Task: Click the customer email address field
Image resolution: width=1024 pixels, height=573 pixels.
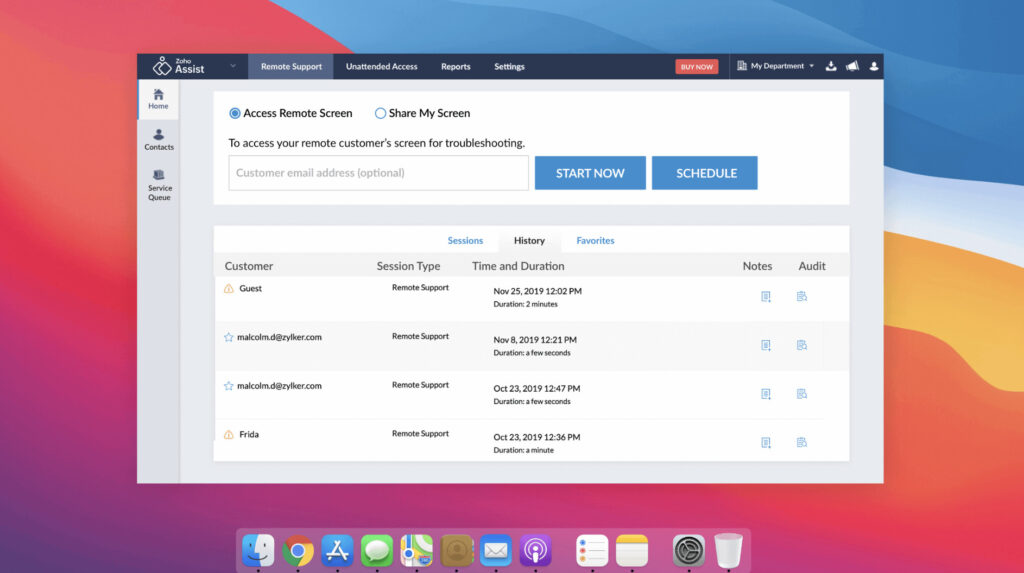Action: pos(378,173)
